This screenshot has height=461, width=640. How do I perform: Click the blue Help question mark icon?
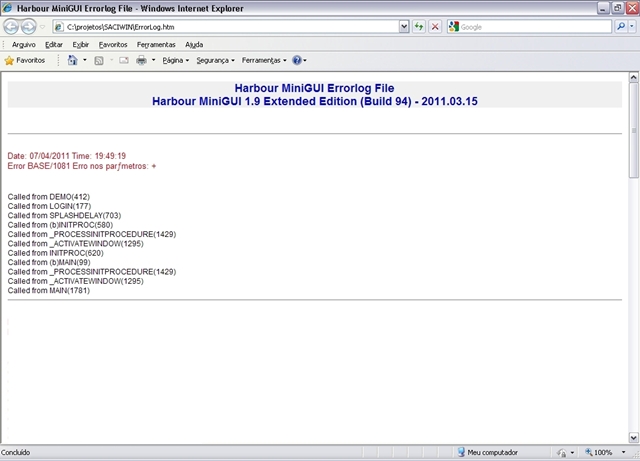[x=297, y=60]
